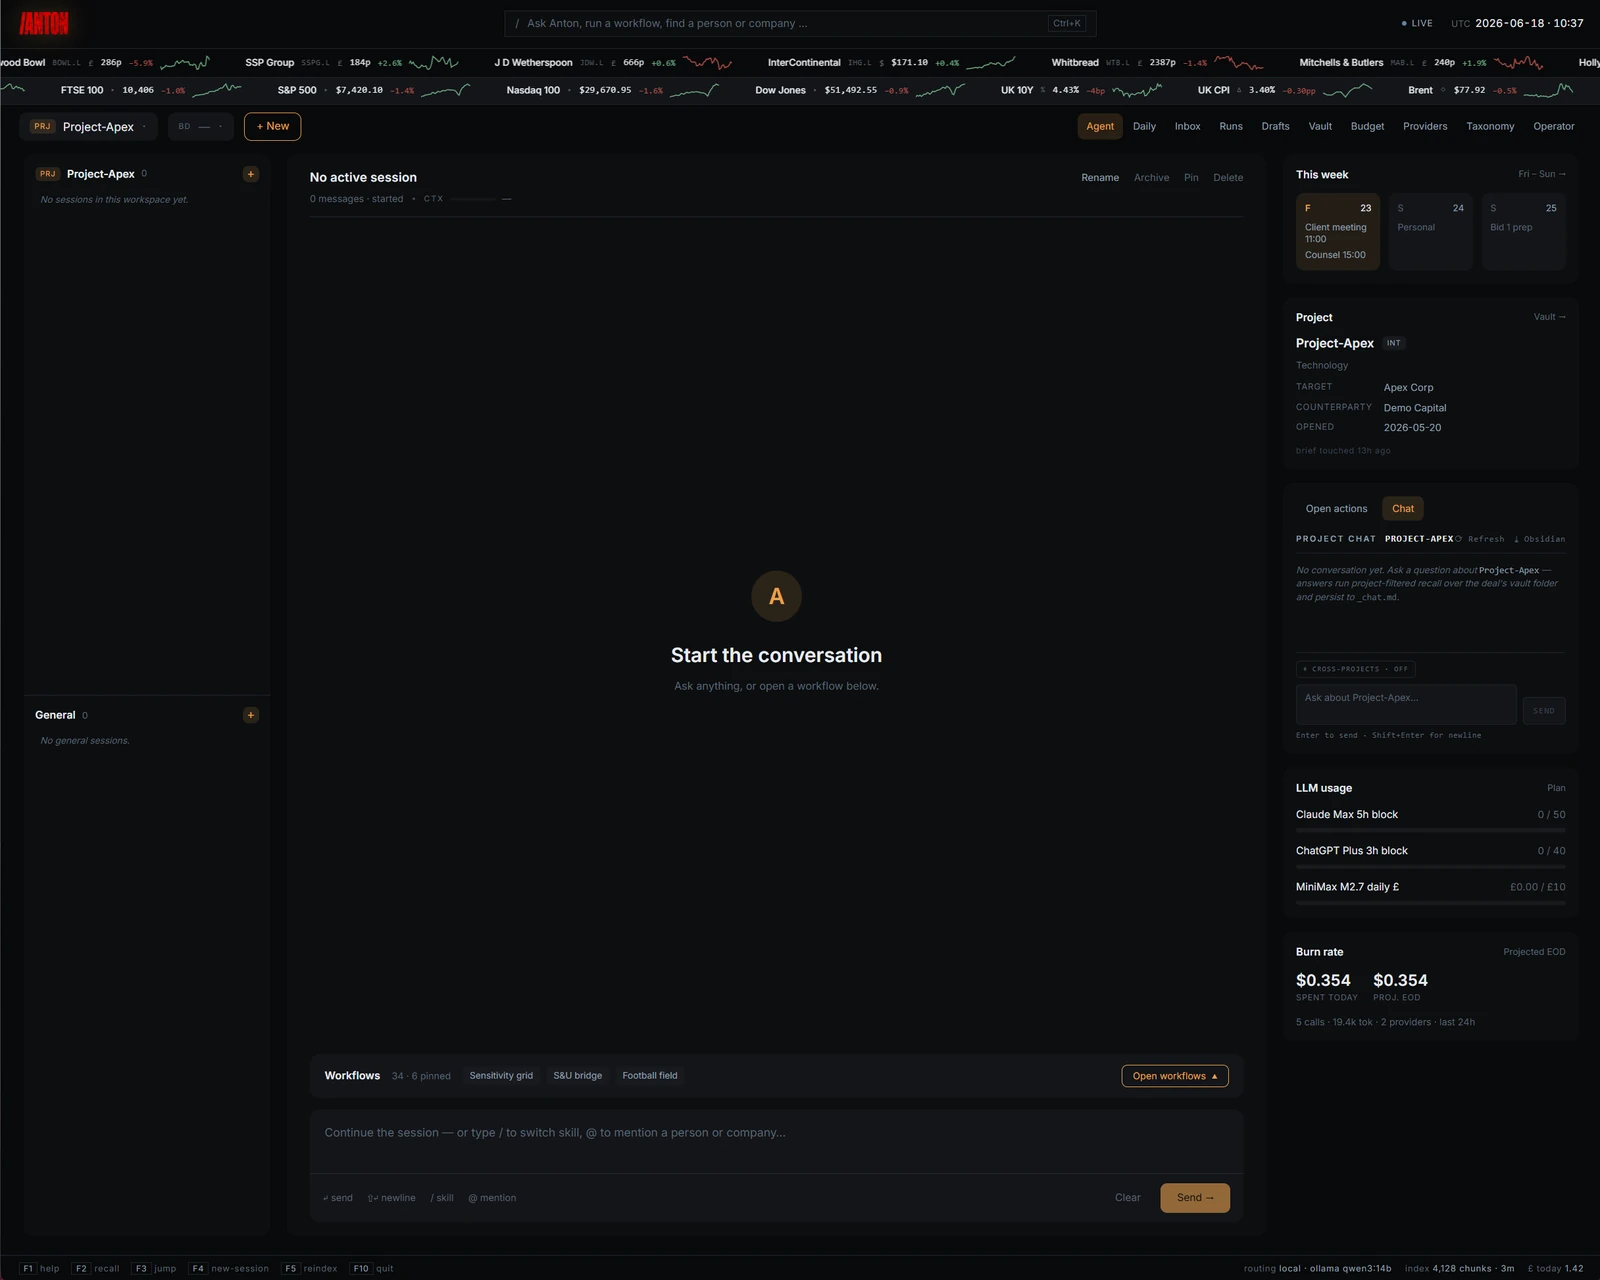This screenshot has width=1600, height=1280.
Task: Expand the Open workflows menu
Action: pos(1175,1076)
